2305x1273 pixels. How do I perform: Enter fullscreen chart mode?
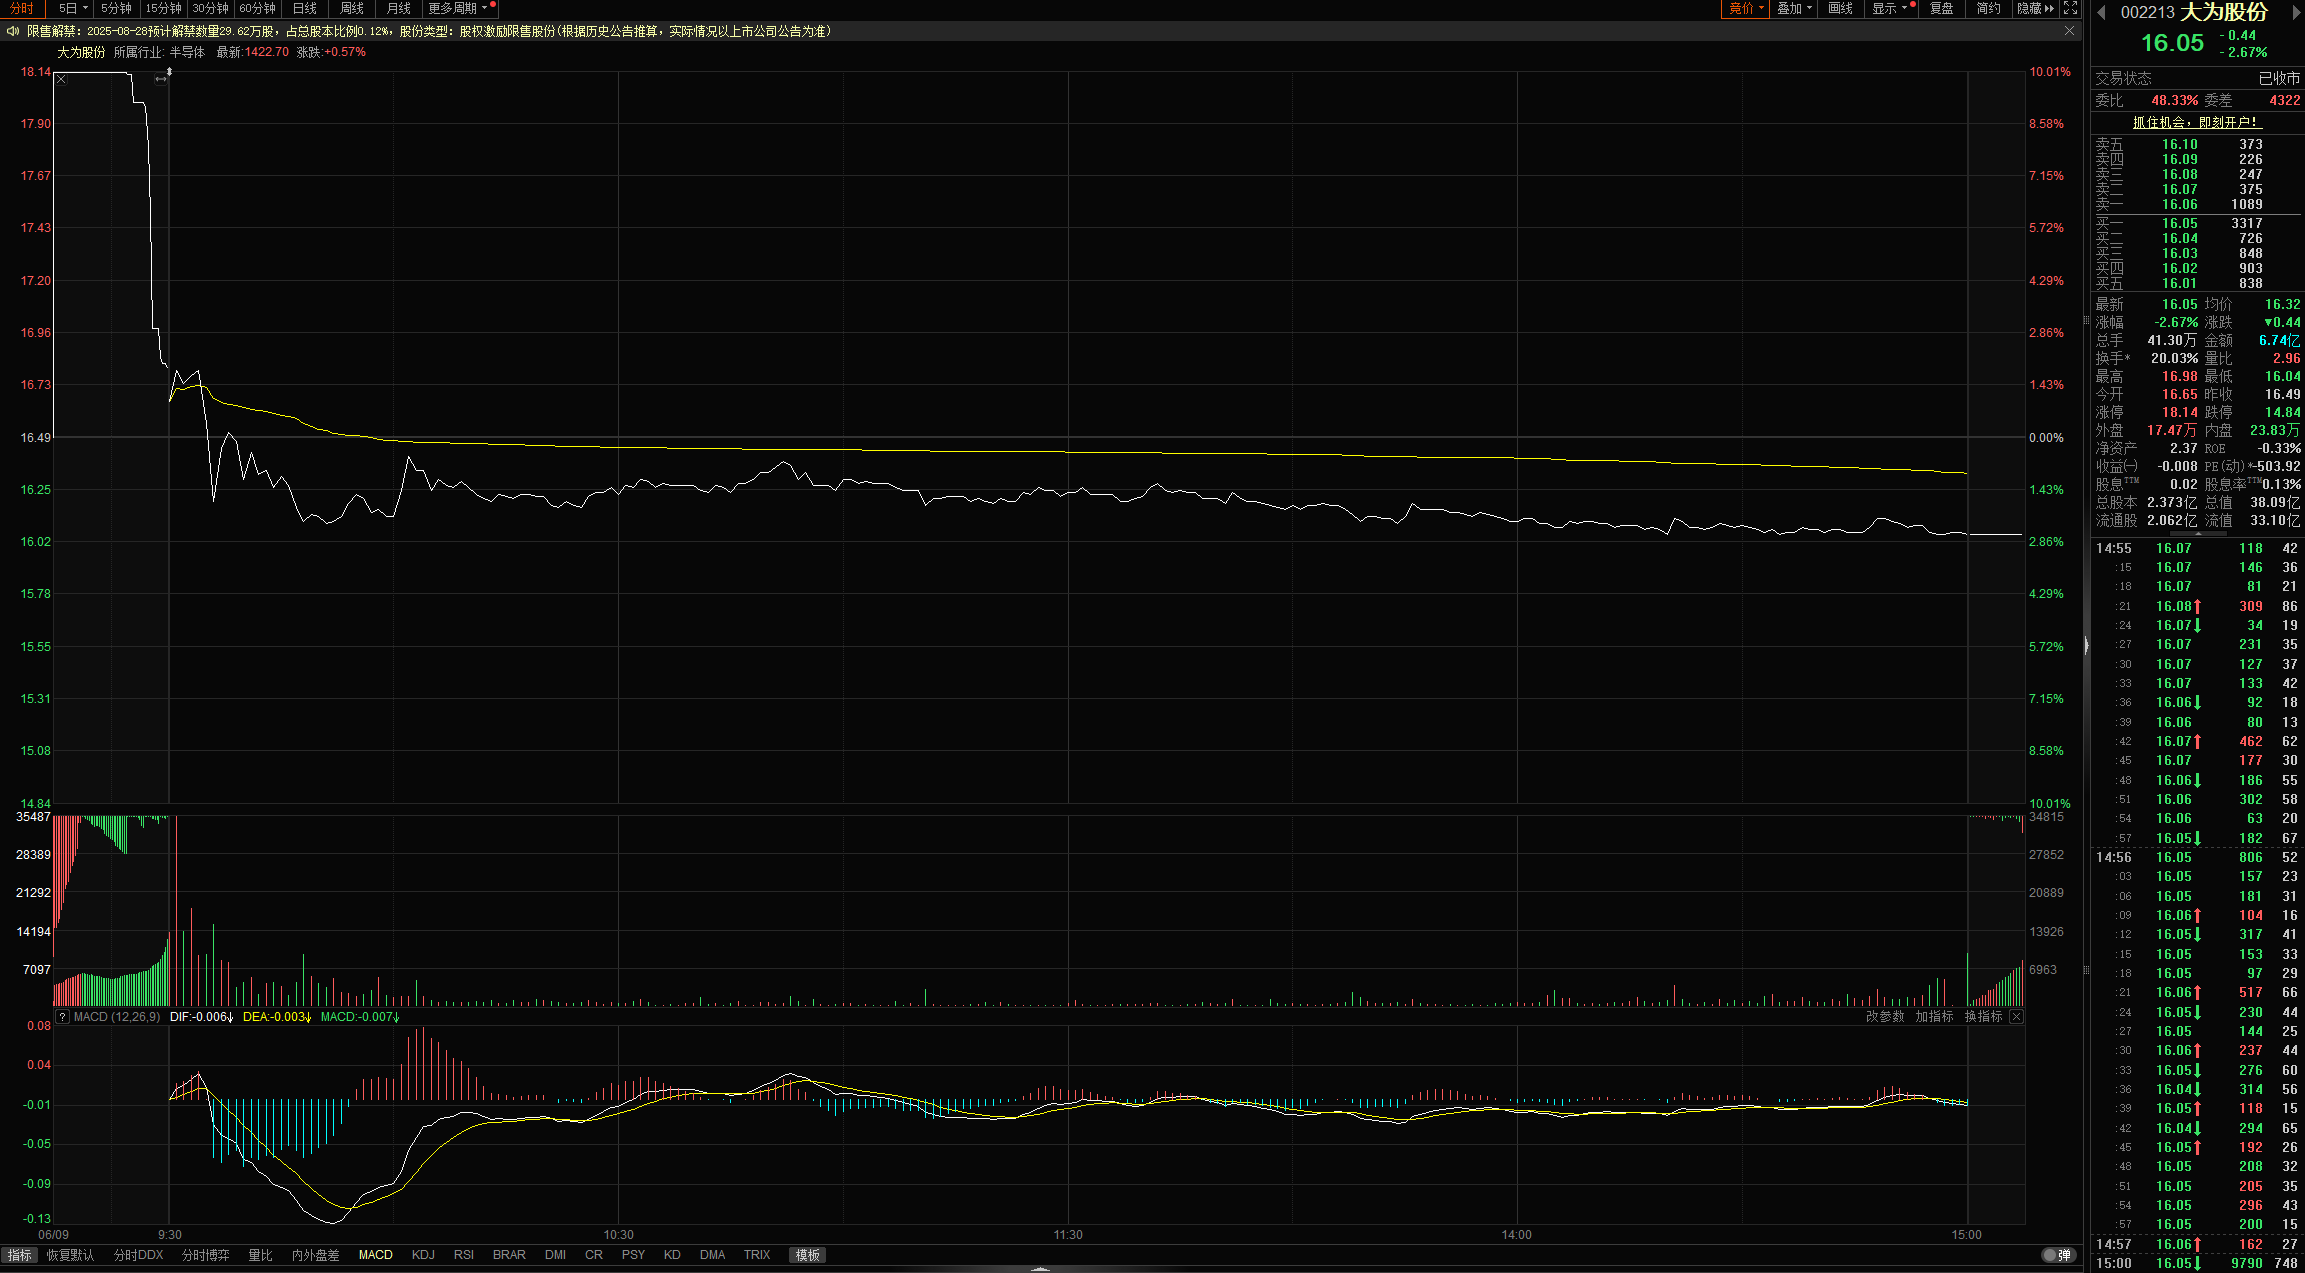coord(2070,8)
